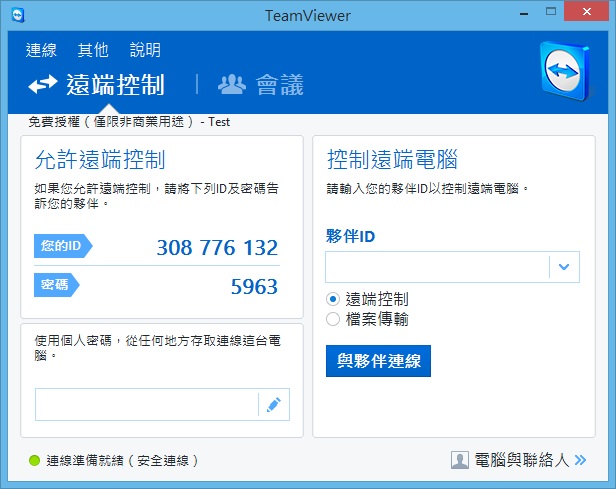The height and width of the screenshot is (489, 616).
Task: Click the double chevron beside 電腦與聯絡人
Action: pyautogui.click(x=580, y=460)
